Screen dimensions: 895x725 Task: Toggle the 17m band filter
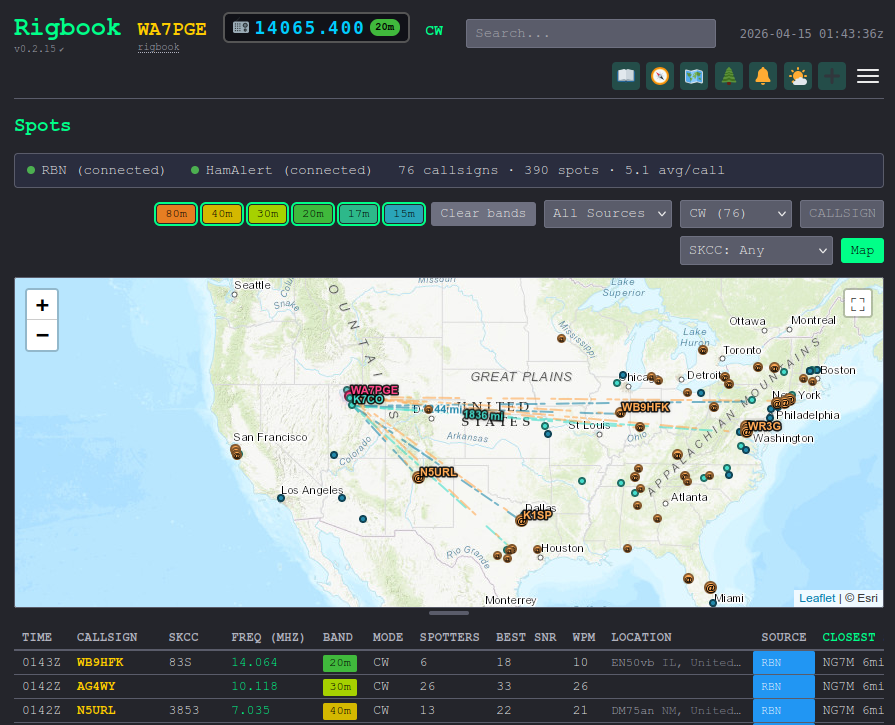click(x=358, y=213)
